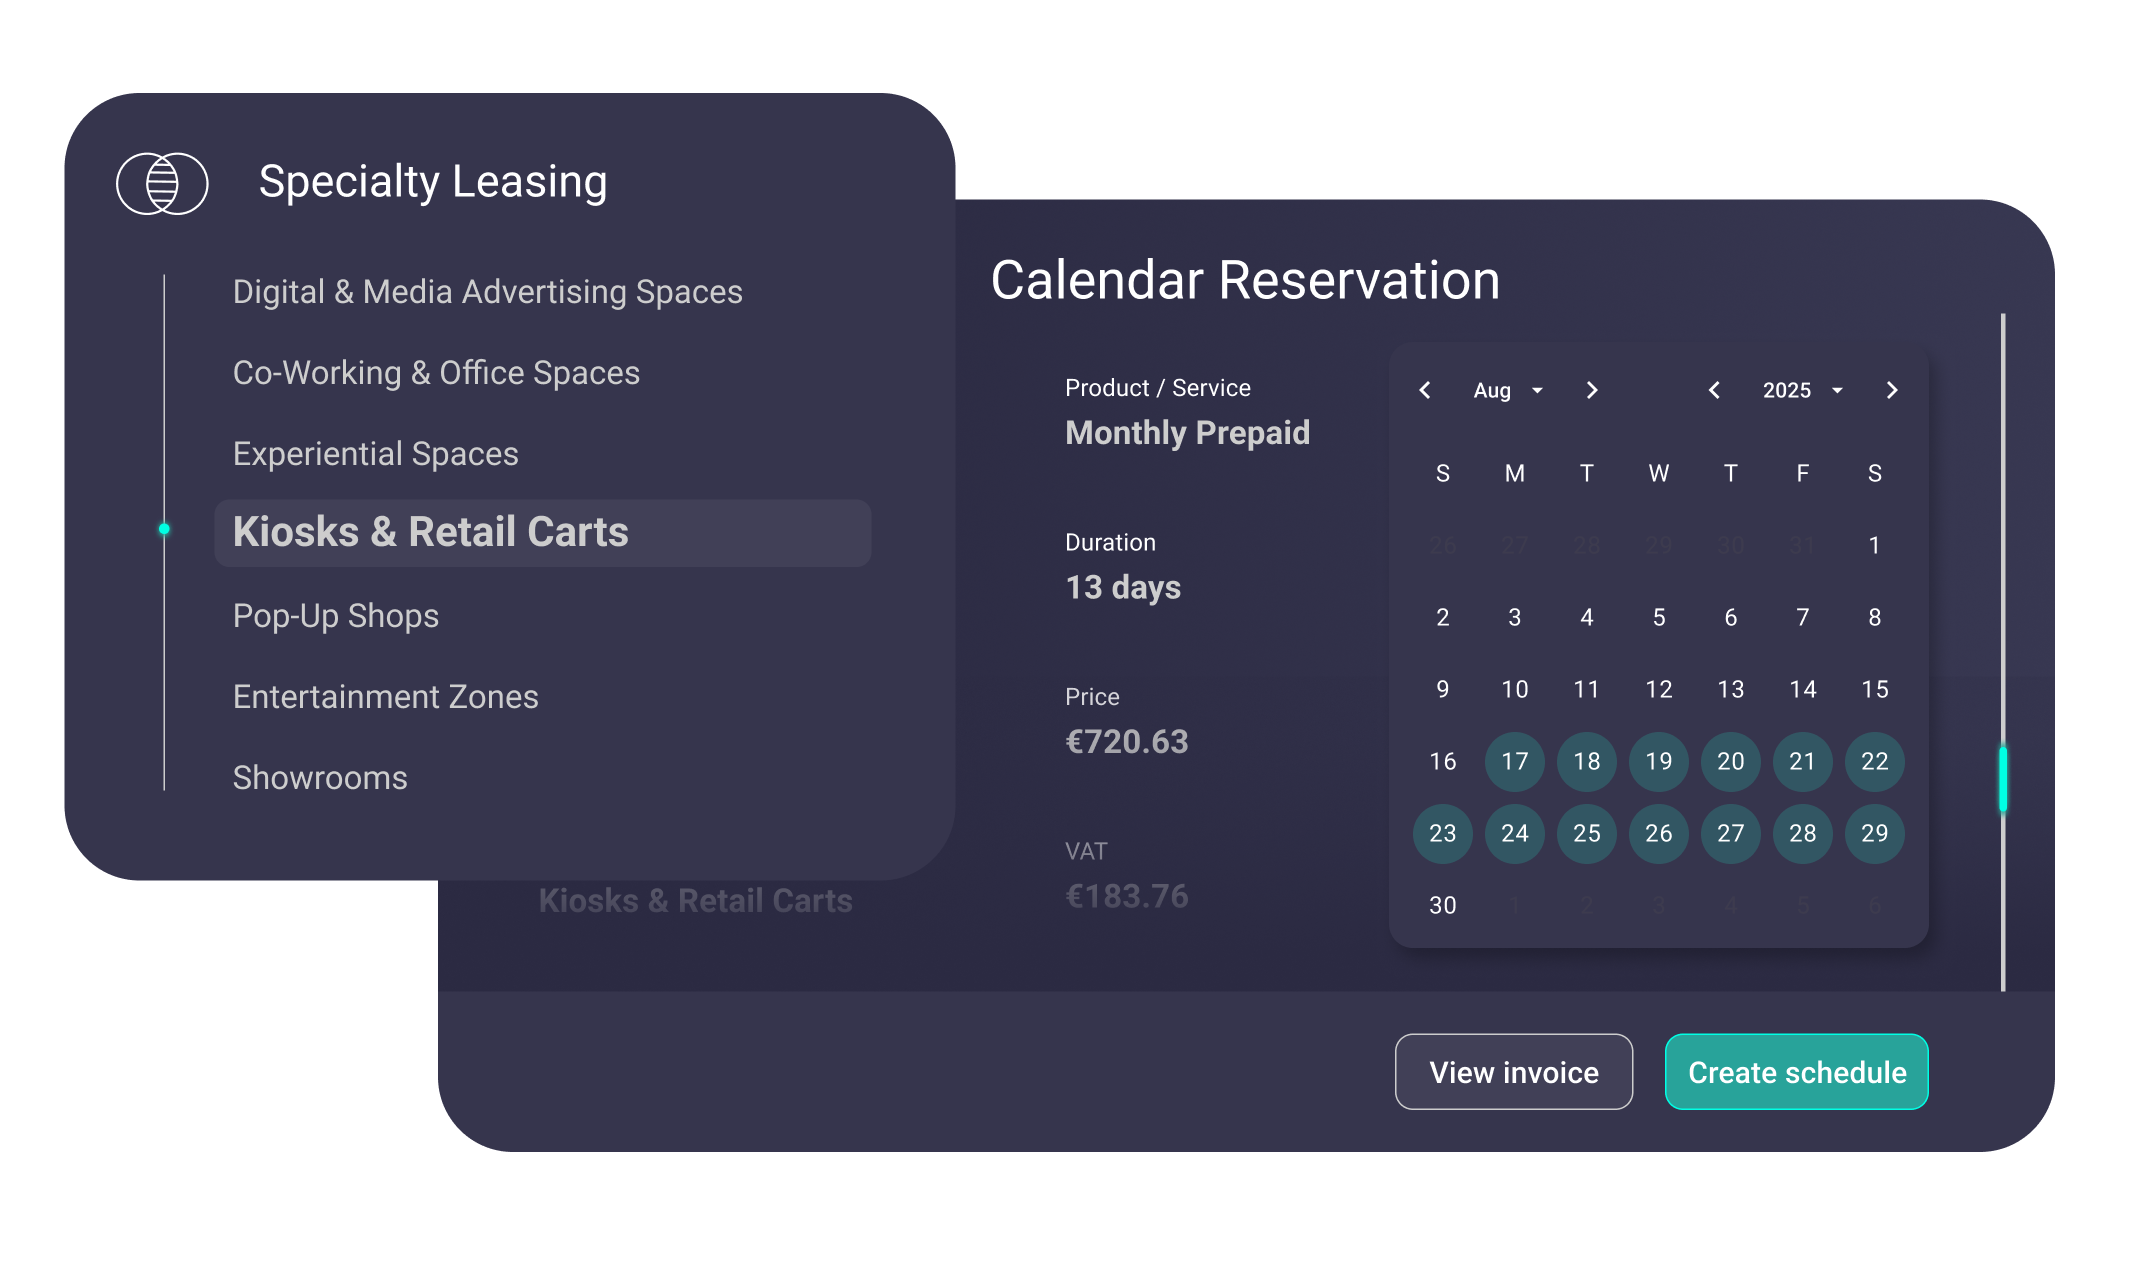Go to previous year using left chevron
This screenshot has height=1281, width=2139.
coord(1714,390)
